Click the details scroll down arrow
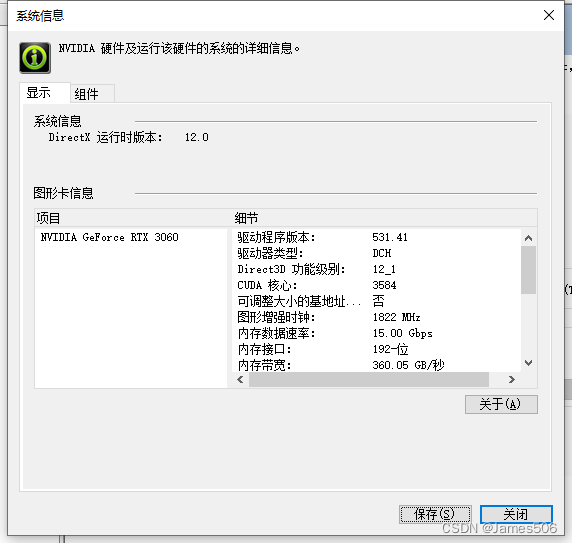The image size is (572, 543). [x=528, y=363]
